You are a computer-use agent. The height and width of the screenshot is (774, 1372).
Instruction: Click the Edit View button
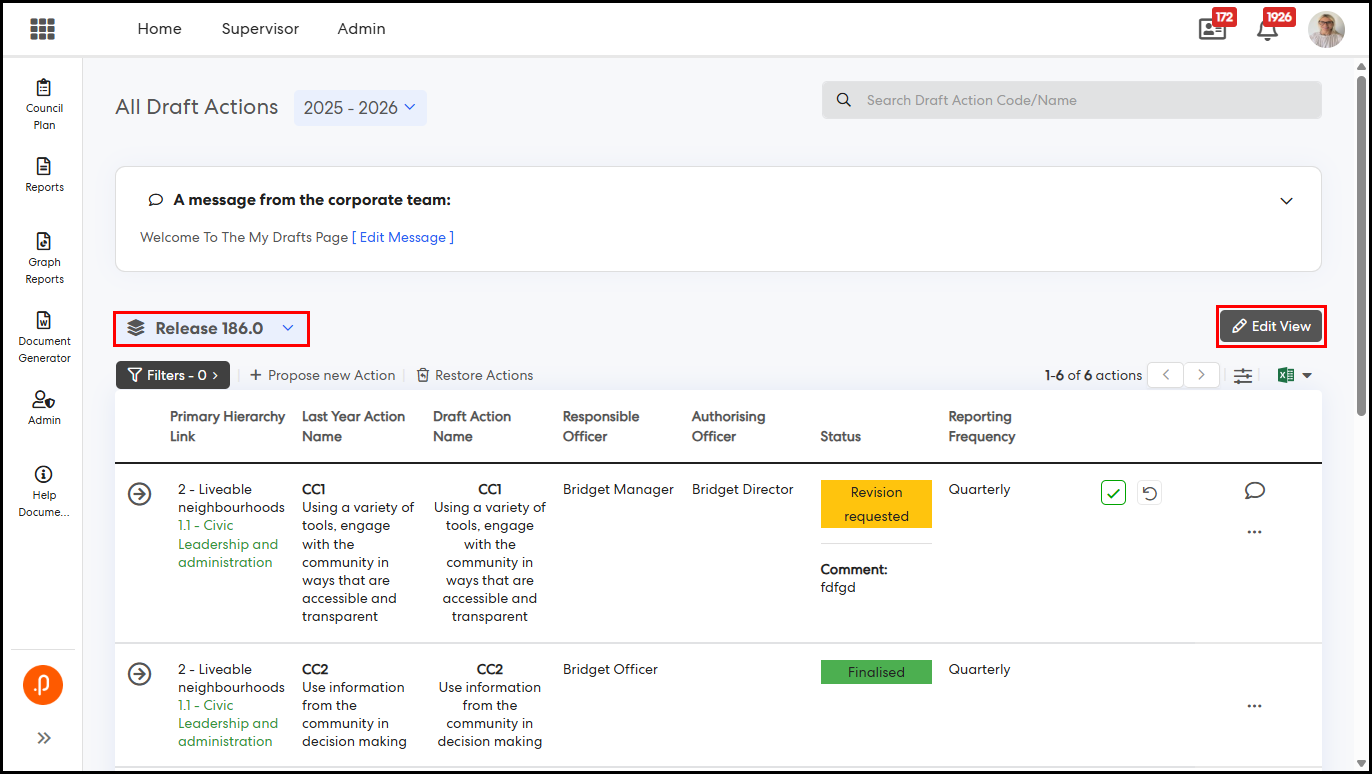[1271, 326]
